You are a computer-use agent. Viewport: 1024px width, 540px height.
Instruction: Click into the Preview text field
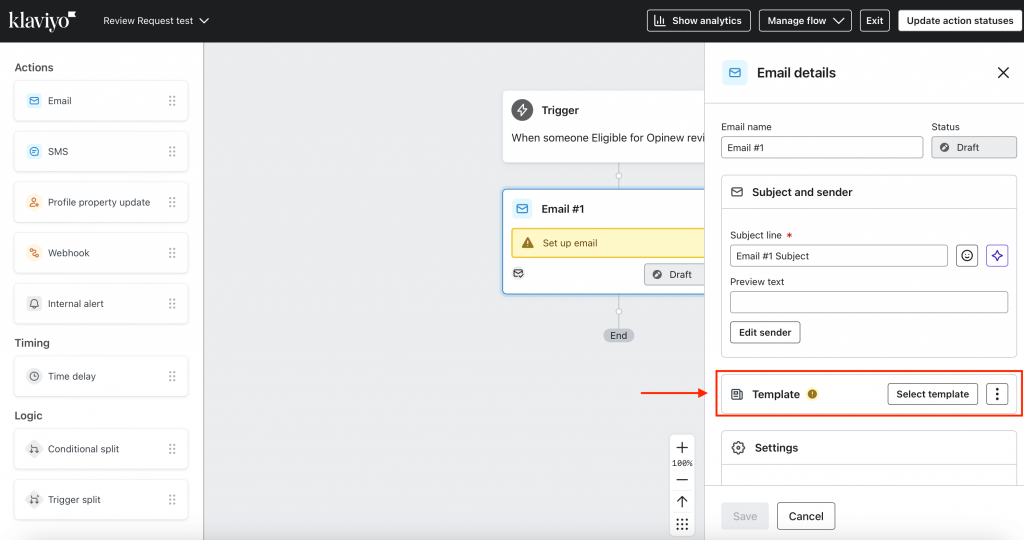point(869,302)
